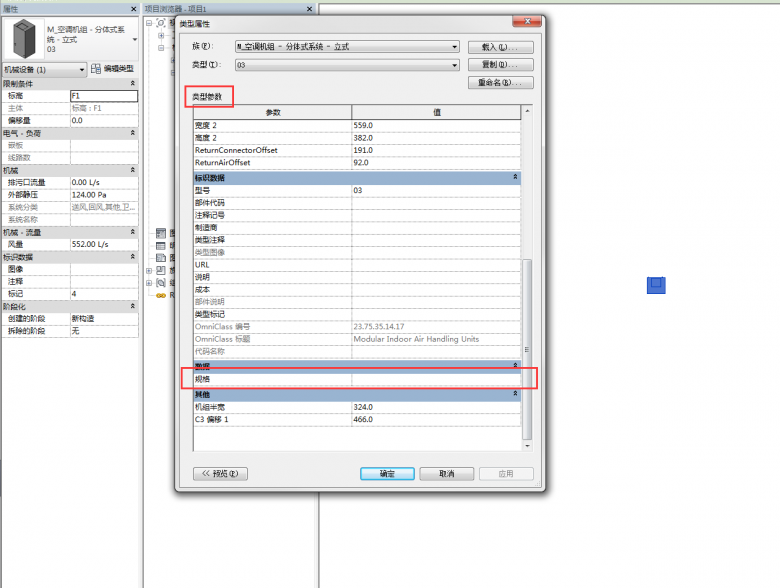Click the 编辑类型 (Edit Type) icon

[96, 69]
